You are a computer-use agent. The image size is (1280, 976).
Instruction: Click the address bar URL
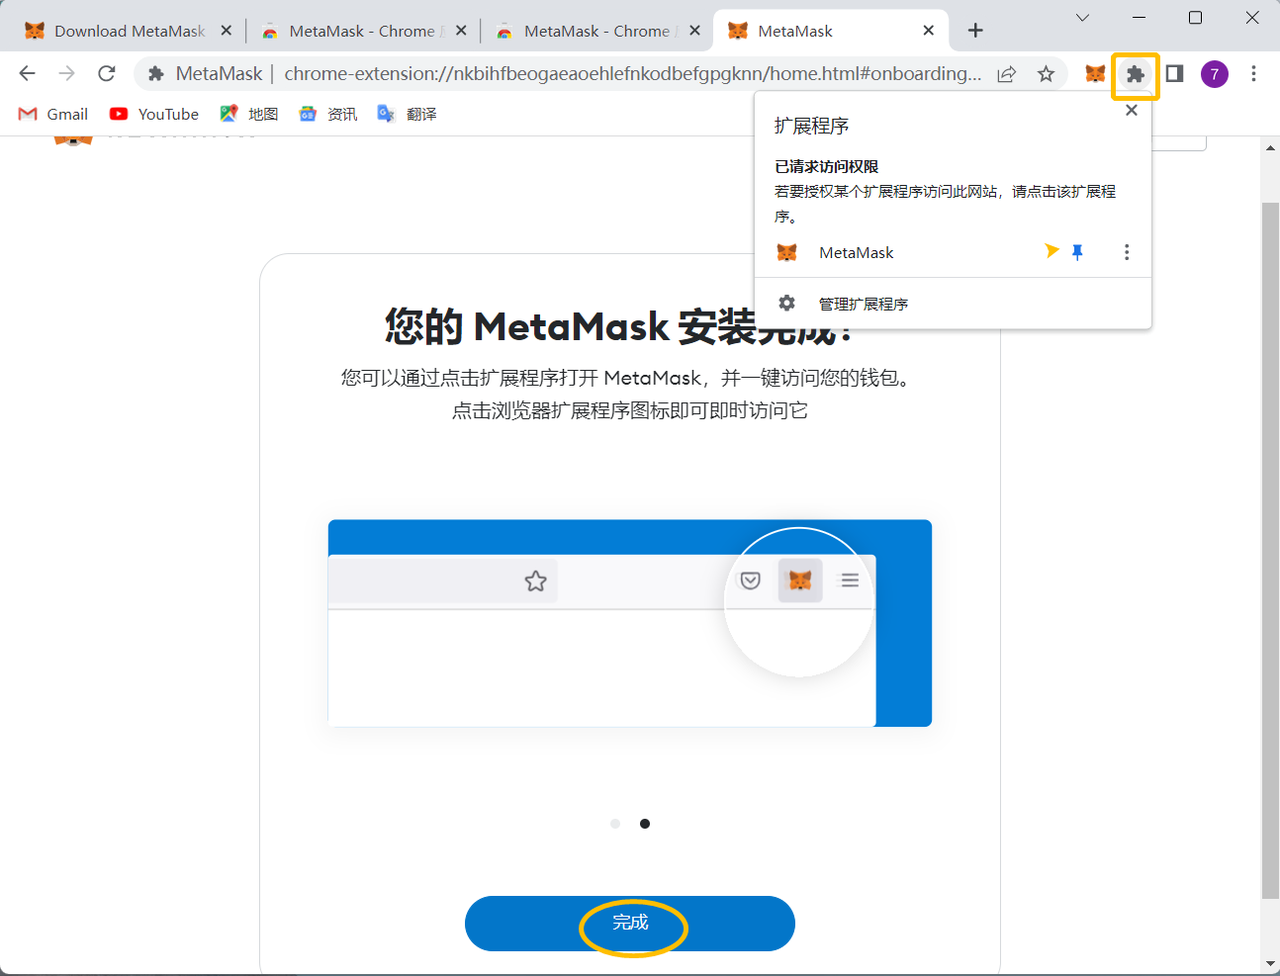click(632, 74)
